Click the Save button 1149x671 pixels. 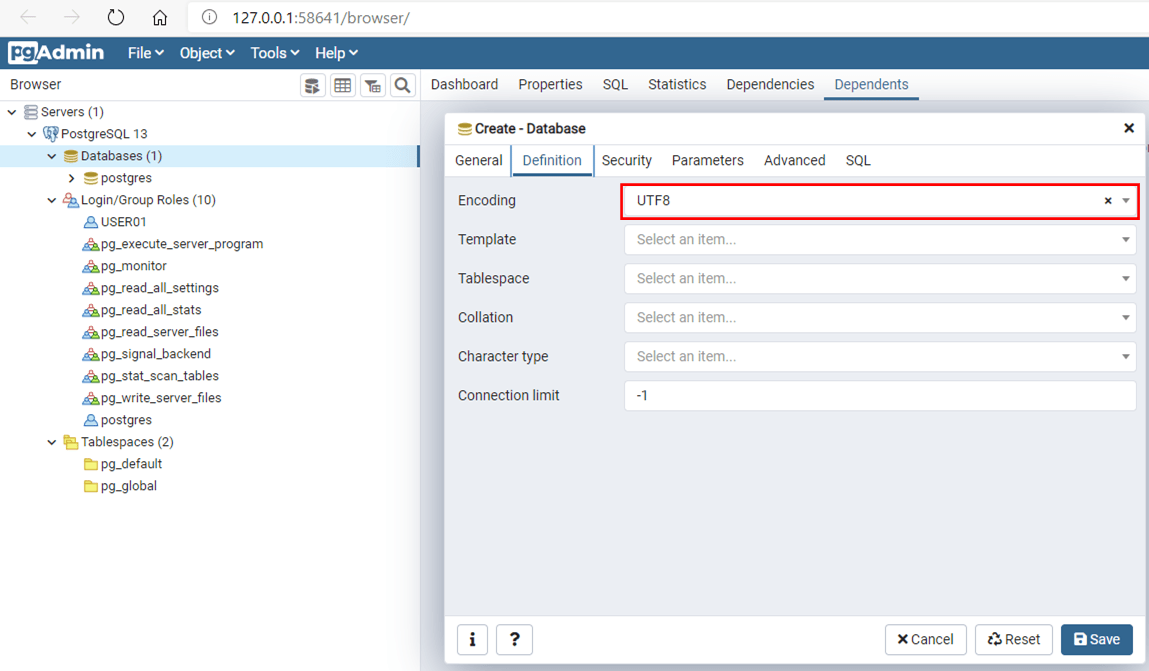(x=1096, y=639)
